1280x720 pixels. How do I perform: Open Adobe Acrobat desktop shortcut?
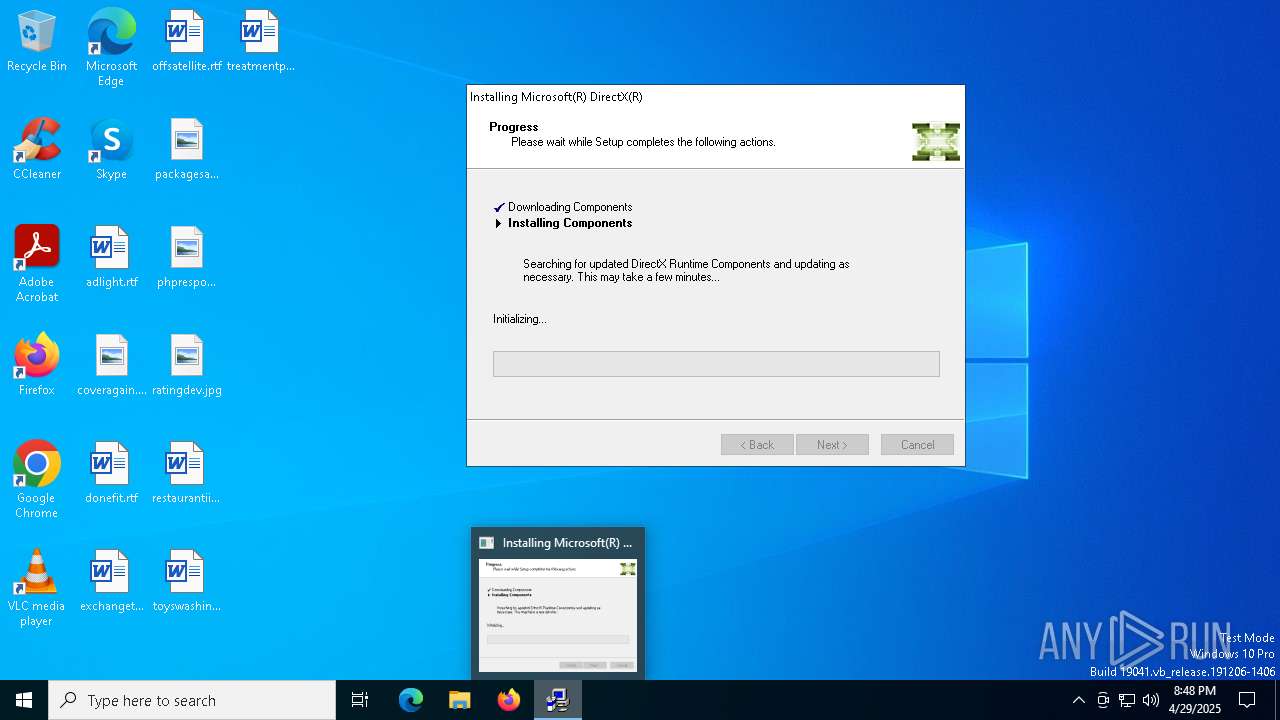tap(37, 264)
